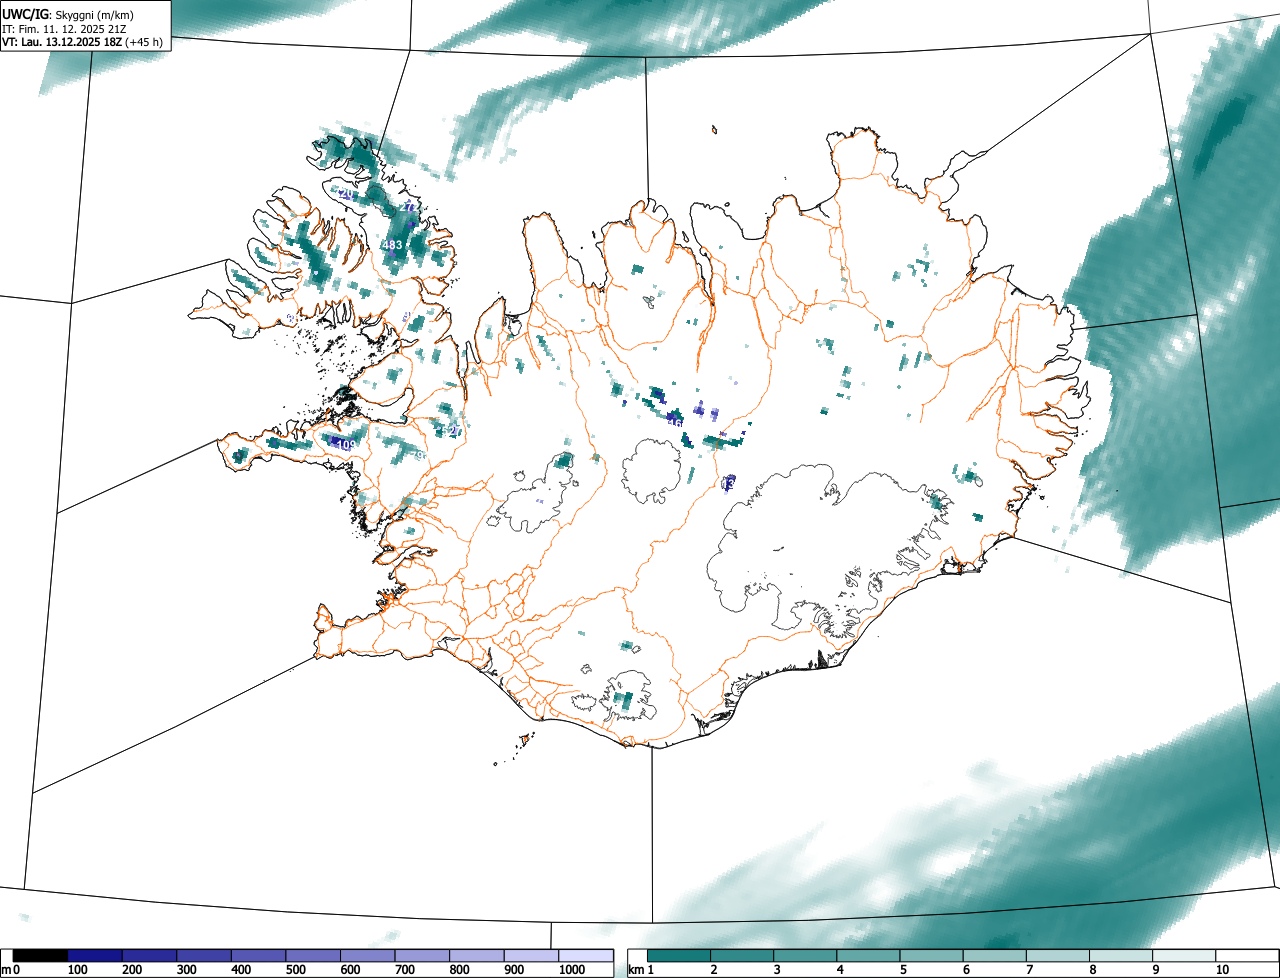Click the "UWC/IG: Skyggni (m/km)" title
The height and width of the screenshot is (978, 1280).
coord(70,14)
